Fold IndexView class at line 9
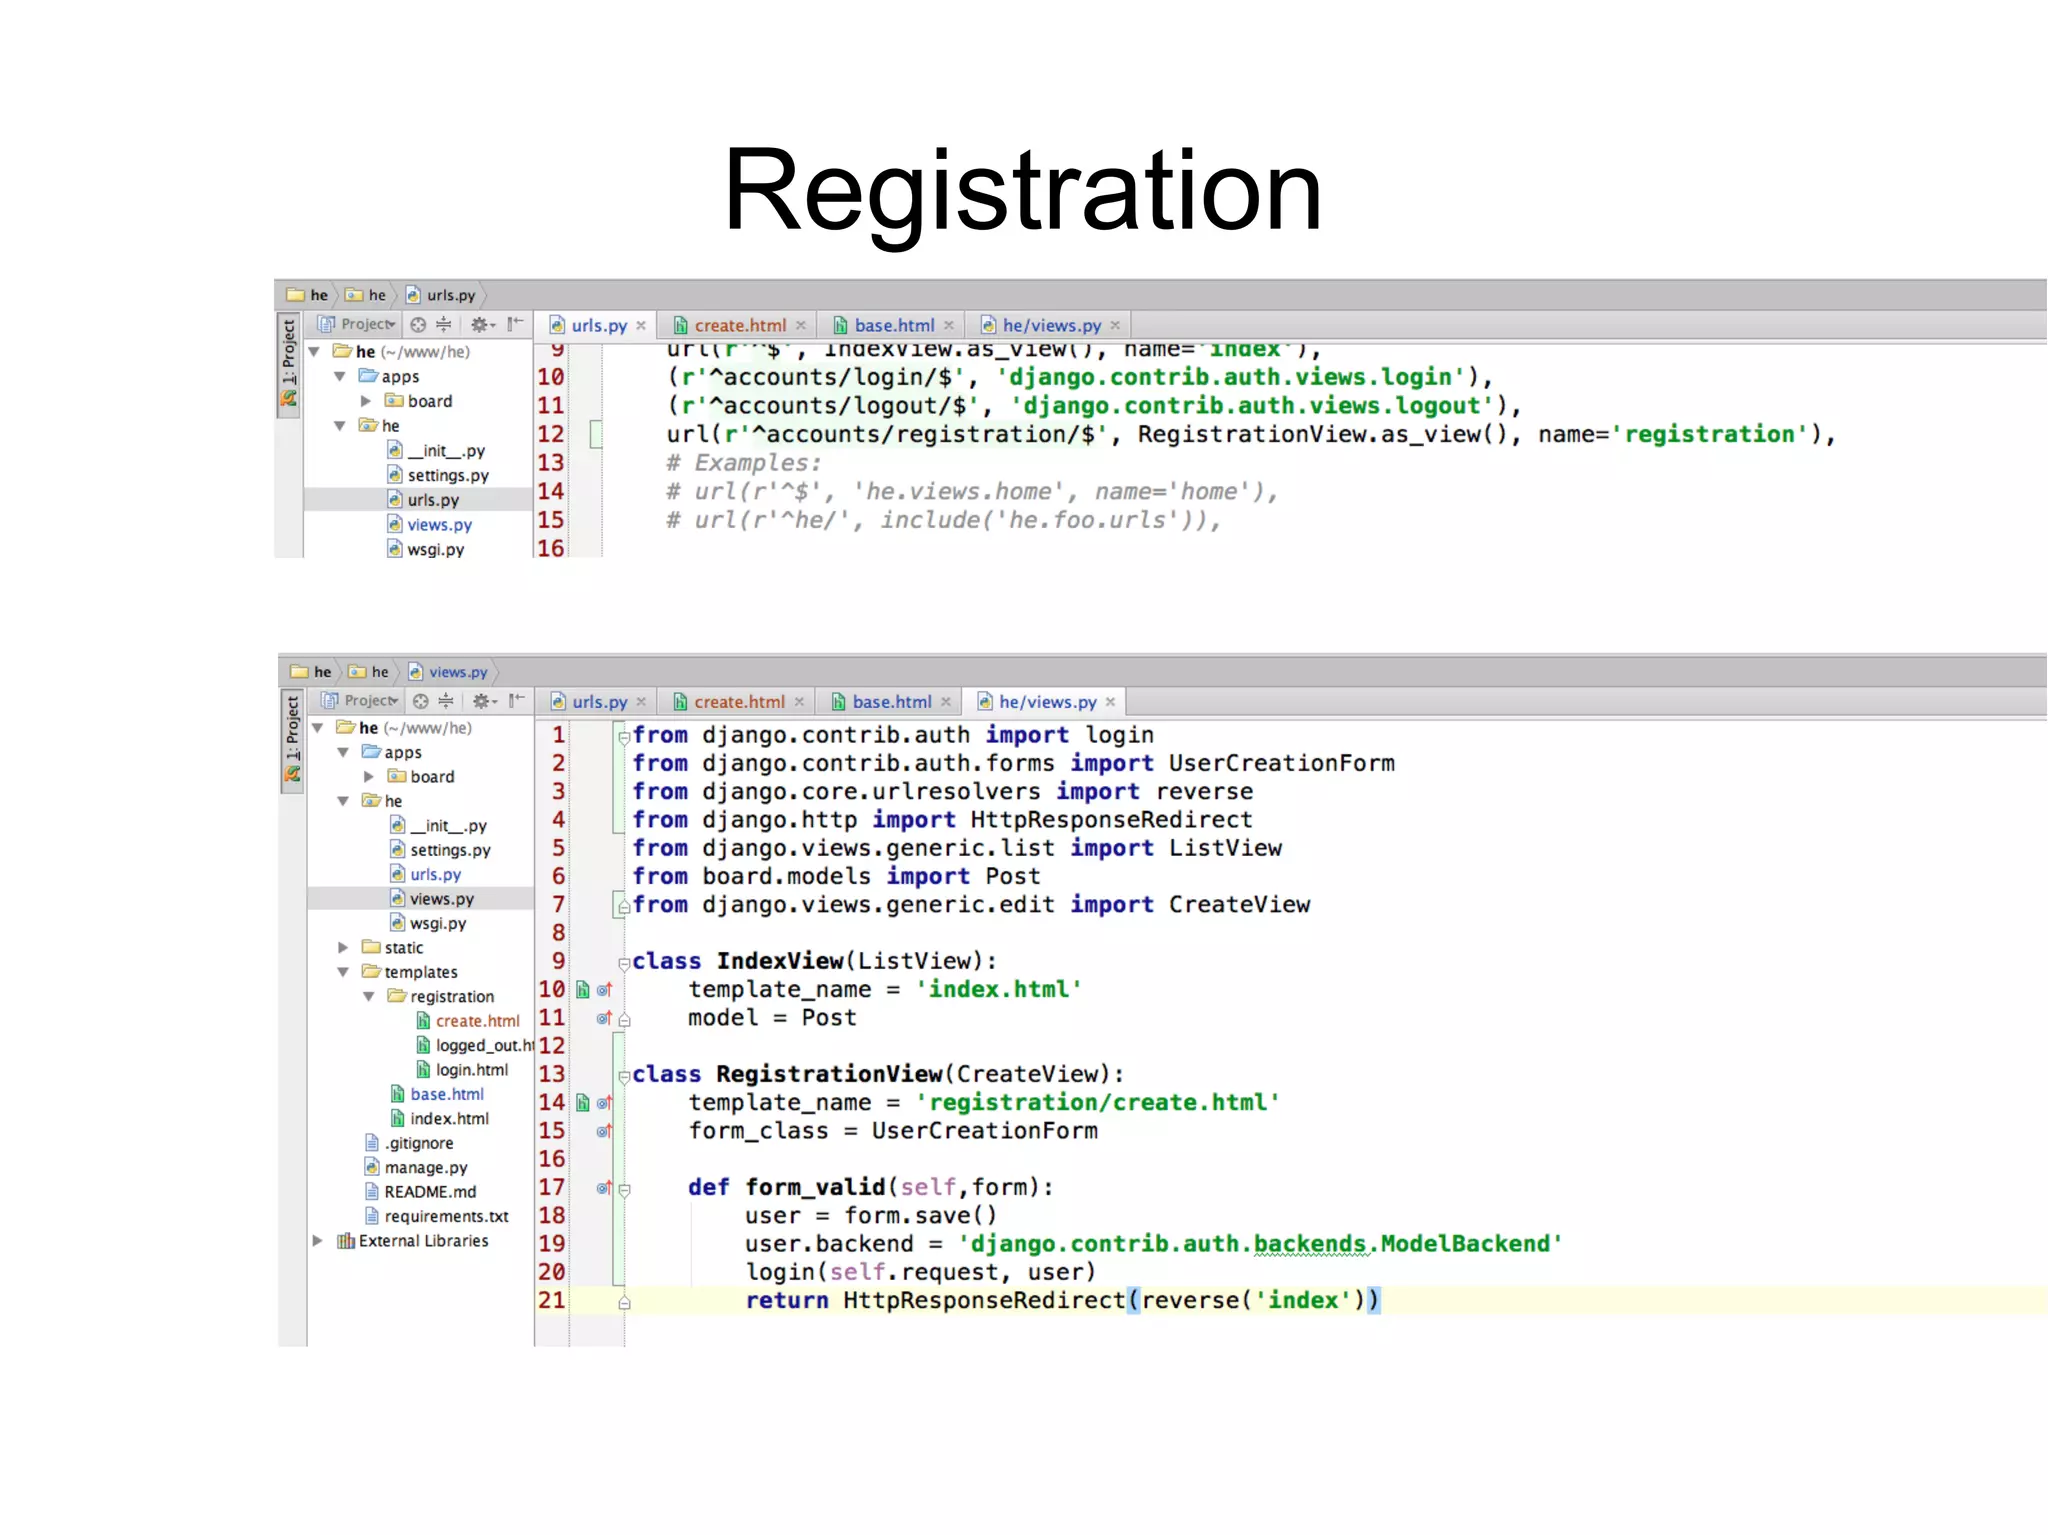 point(624,964)
